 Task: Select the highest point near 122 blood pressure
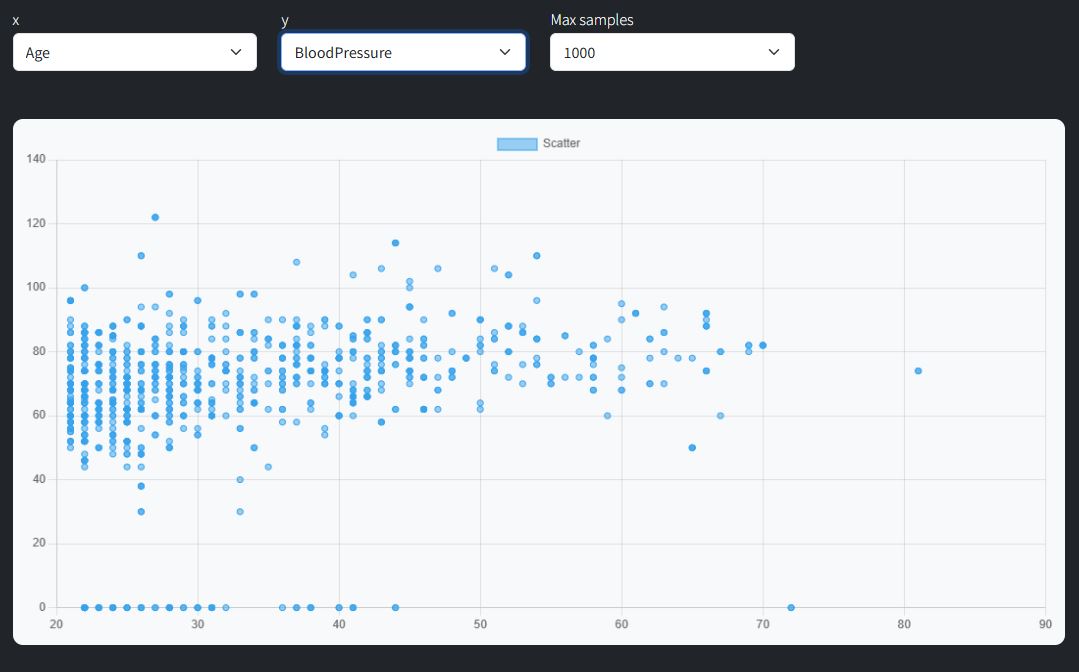[x=155, y=217]
